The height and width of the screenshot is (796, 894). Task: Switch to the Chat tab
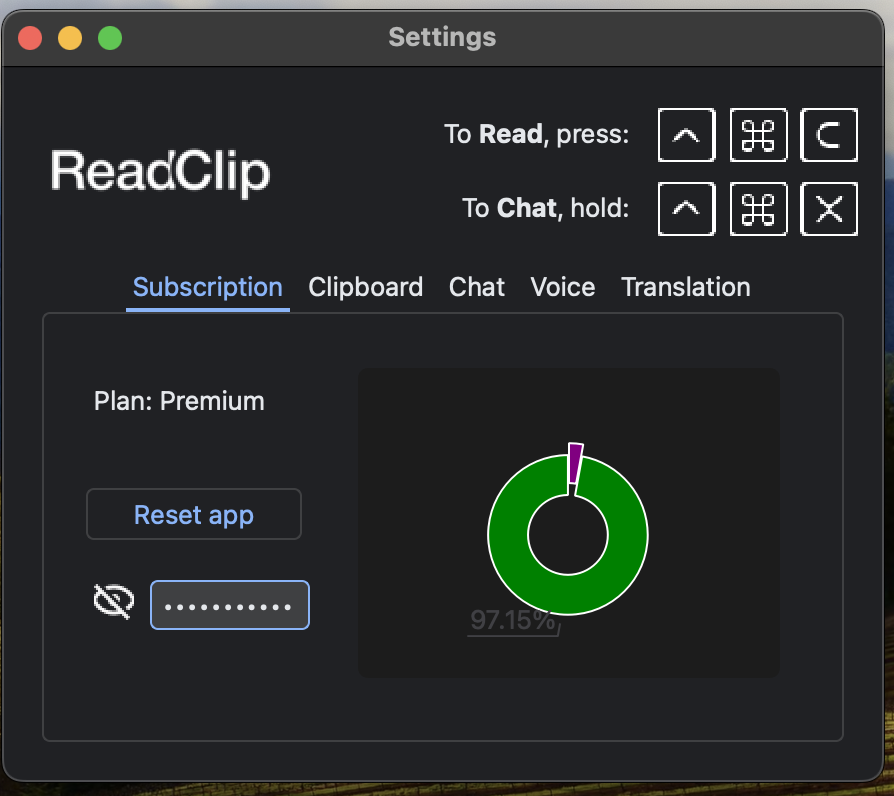coord(477,287)
